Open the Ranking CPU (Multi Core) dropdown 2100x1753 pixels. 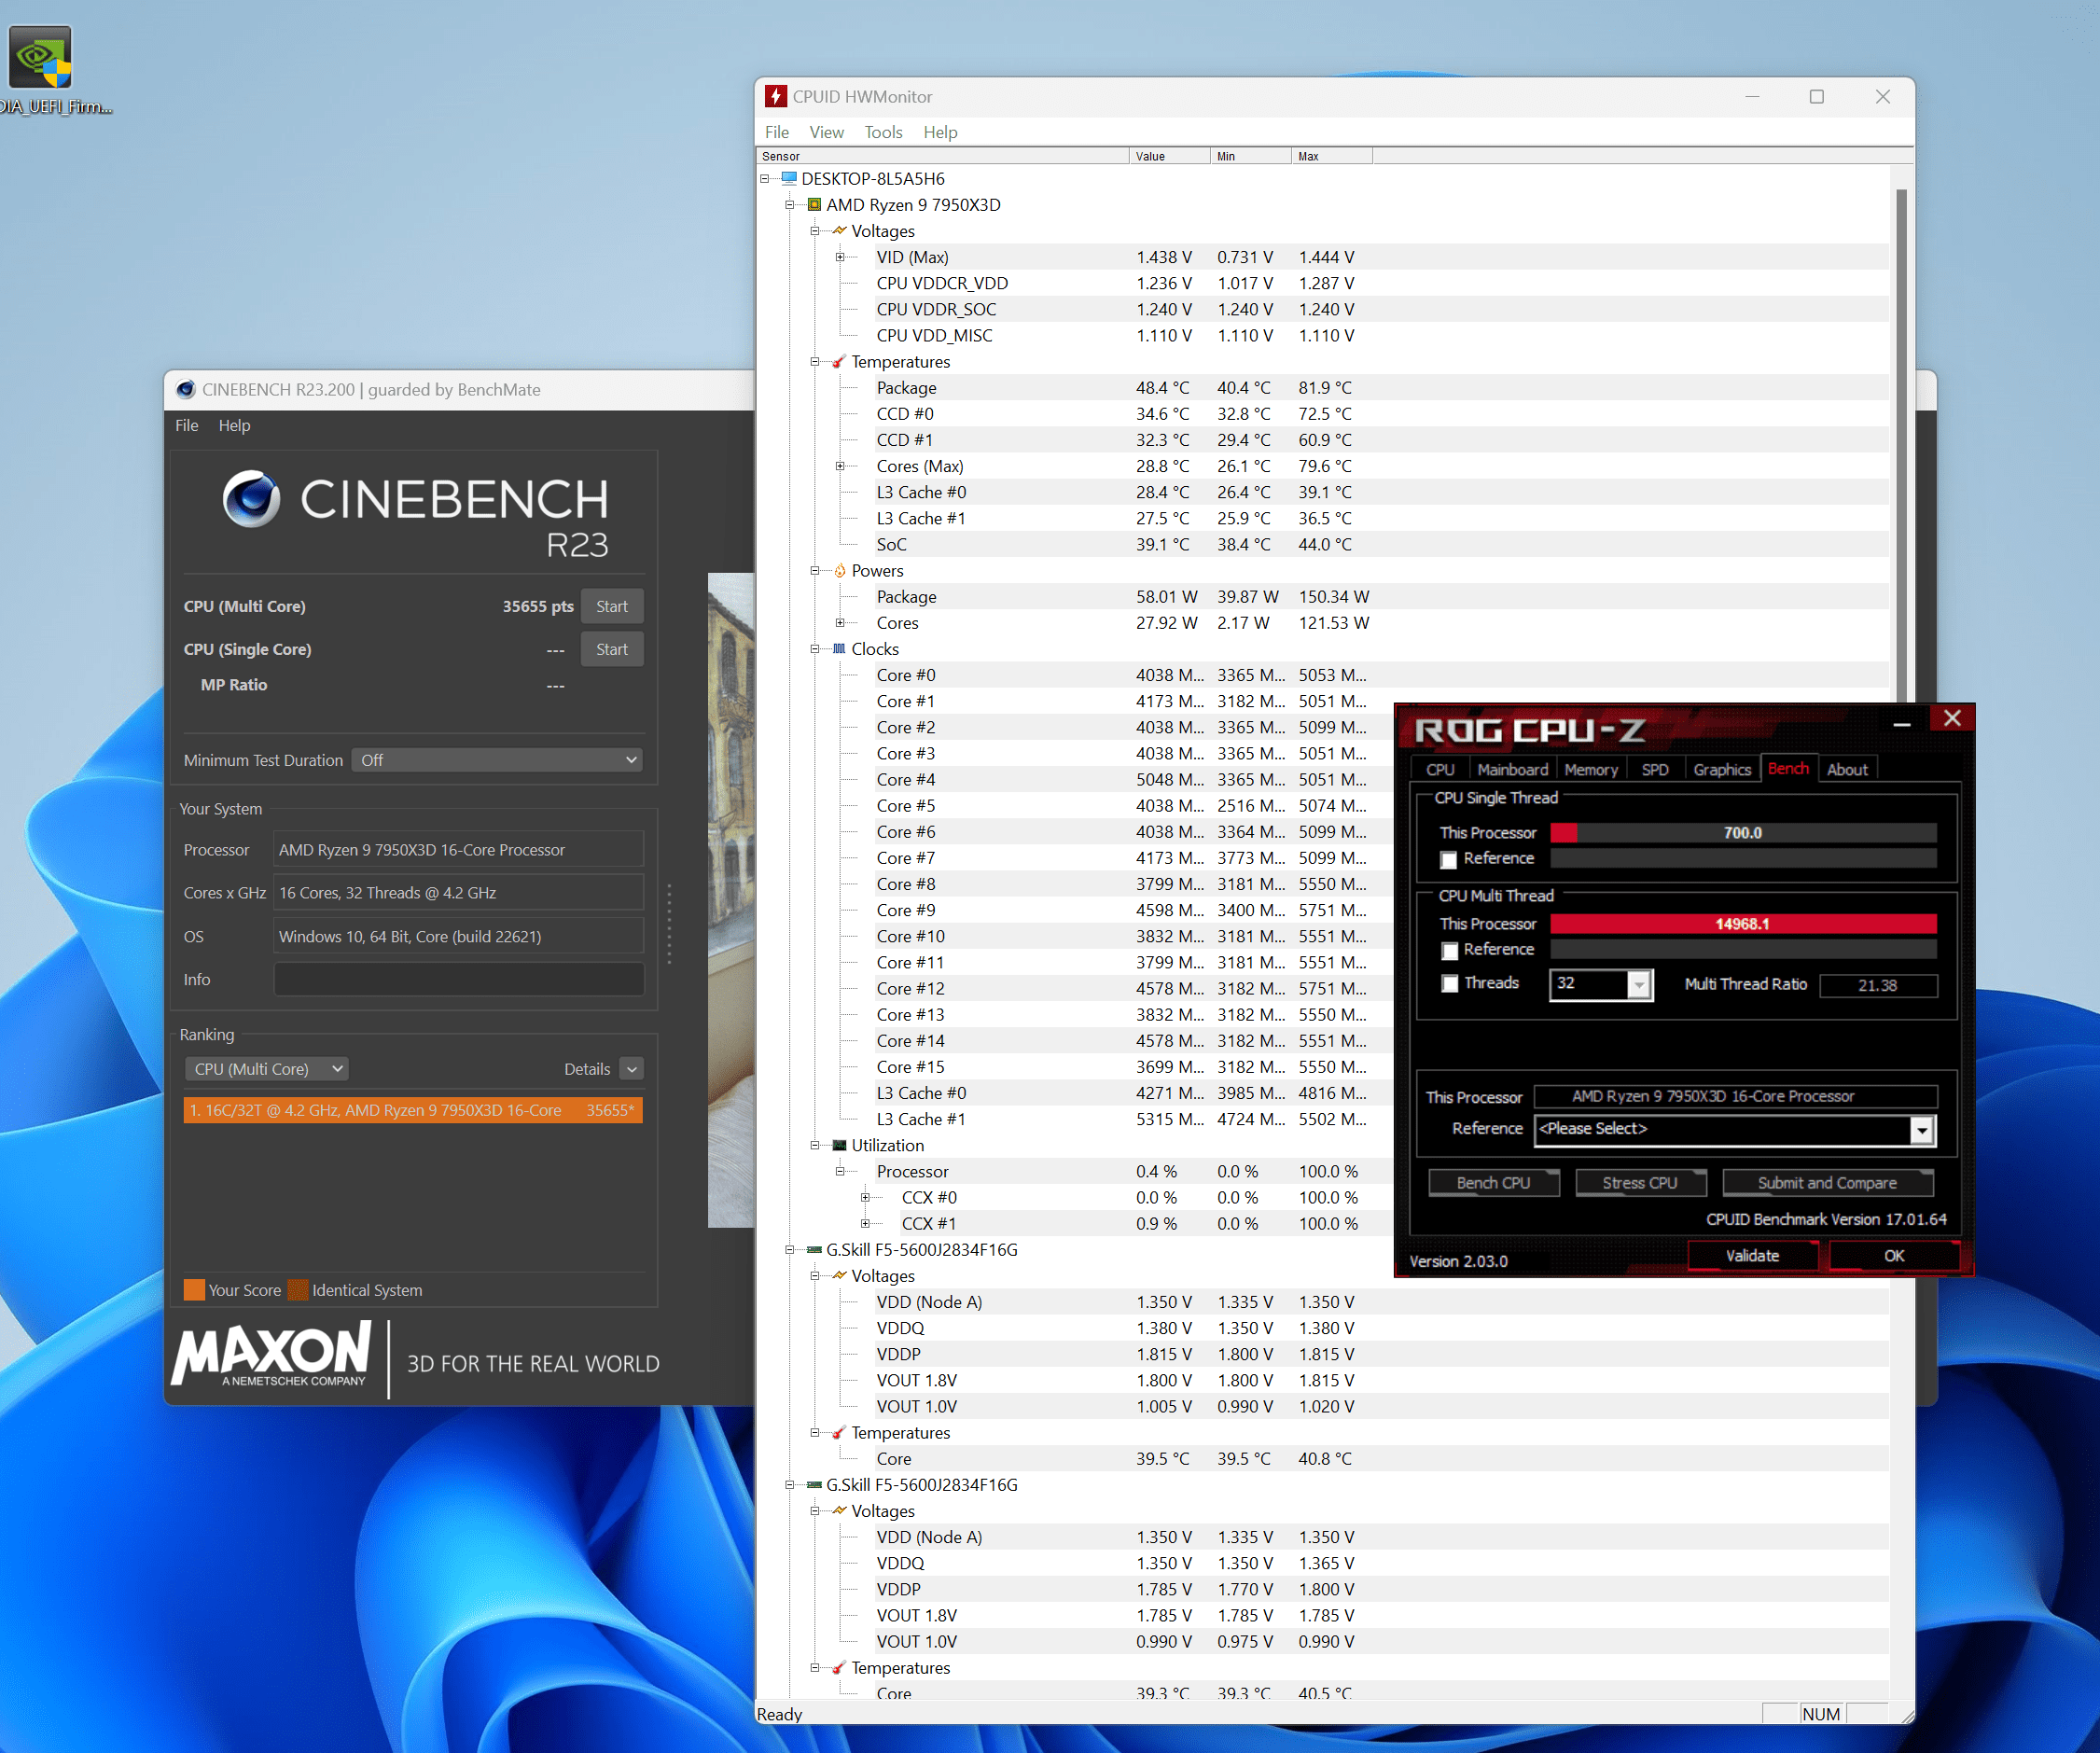(x=266, y=1069)
